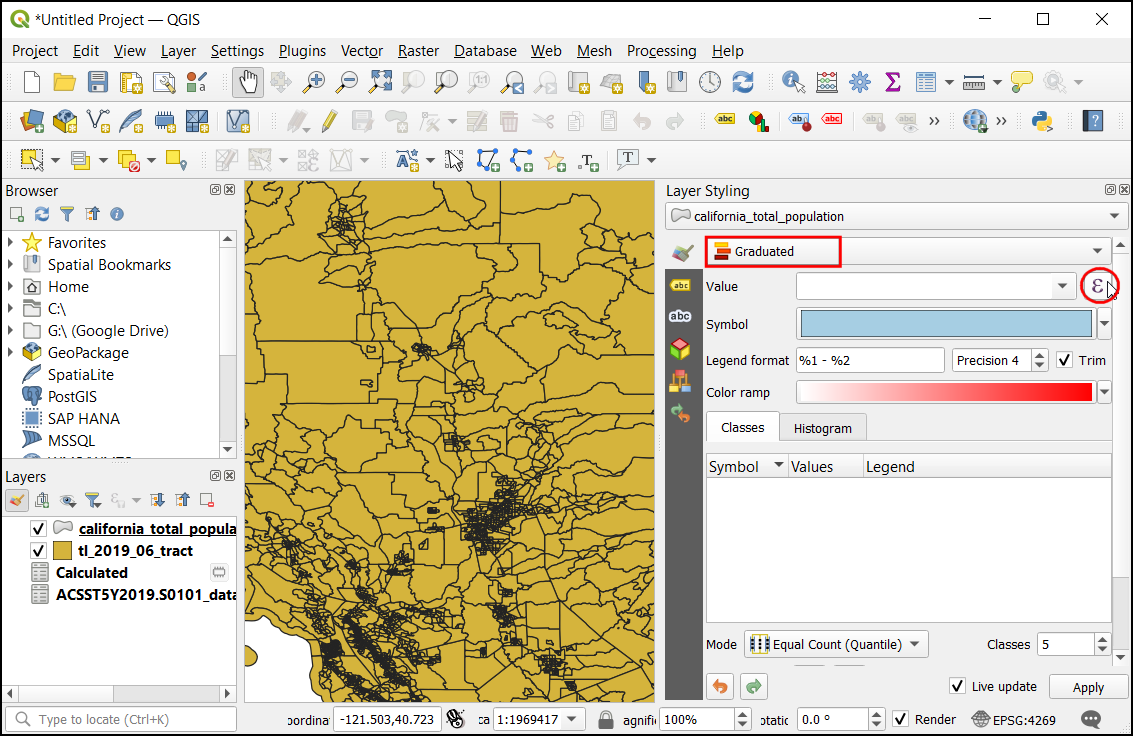The height and width of the screenshot is (736, 1133).
Task: Click the Save Project floppy icon
Action: (x=98, y=82)
